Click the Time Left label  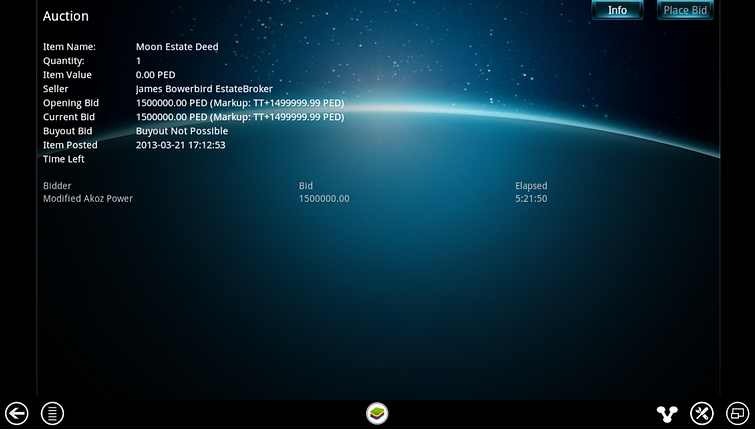(64, 159)
